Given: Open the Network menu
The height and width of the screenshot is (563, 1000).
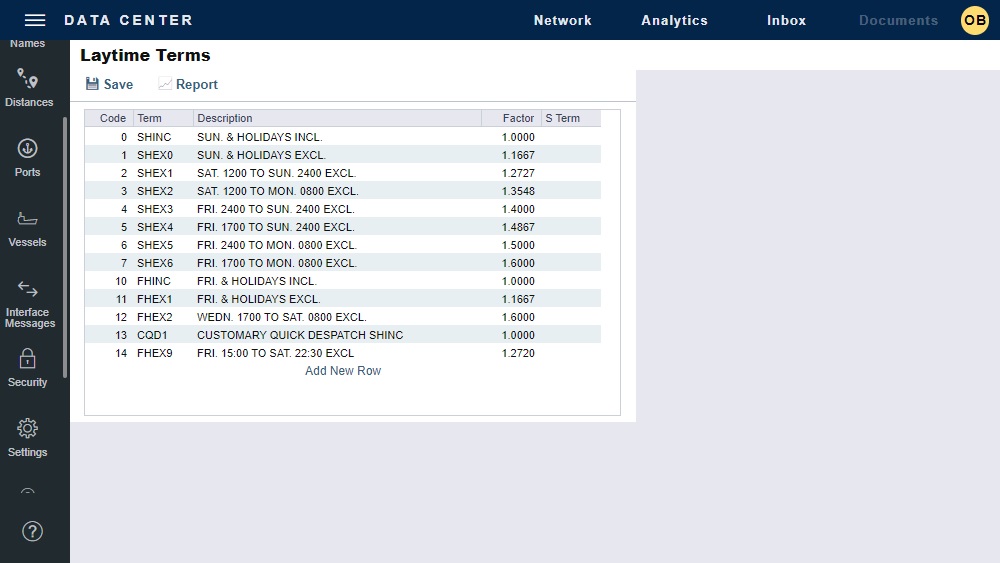Looking at the screenshot, I should pos(562,20).
